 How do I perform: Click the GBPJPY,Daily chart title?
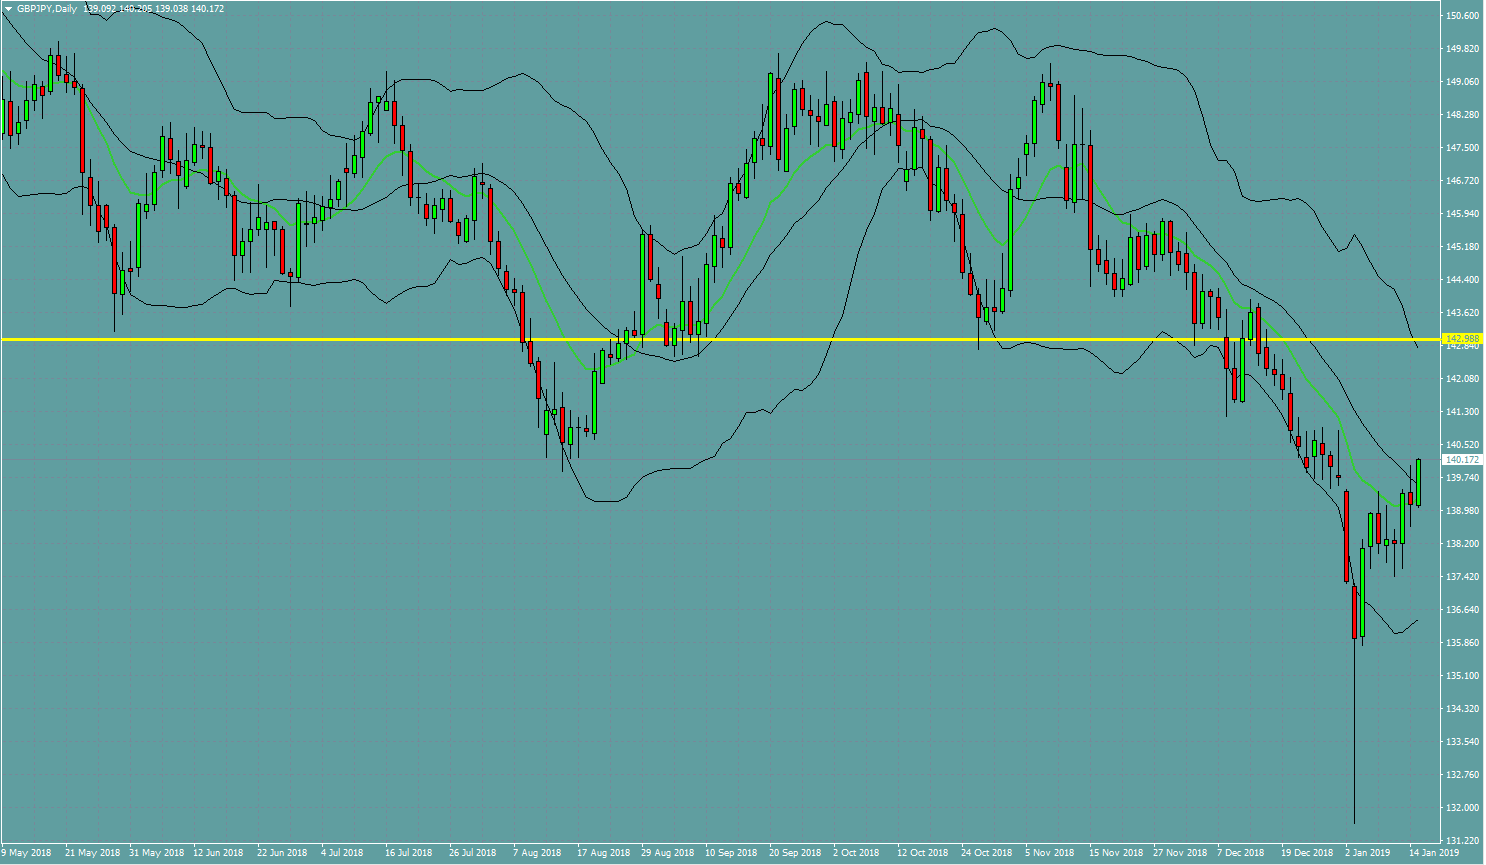(46, 9)
